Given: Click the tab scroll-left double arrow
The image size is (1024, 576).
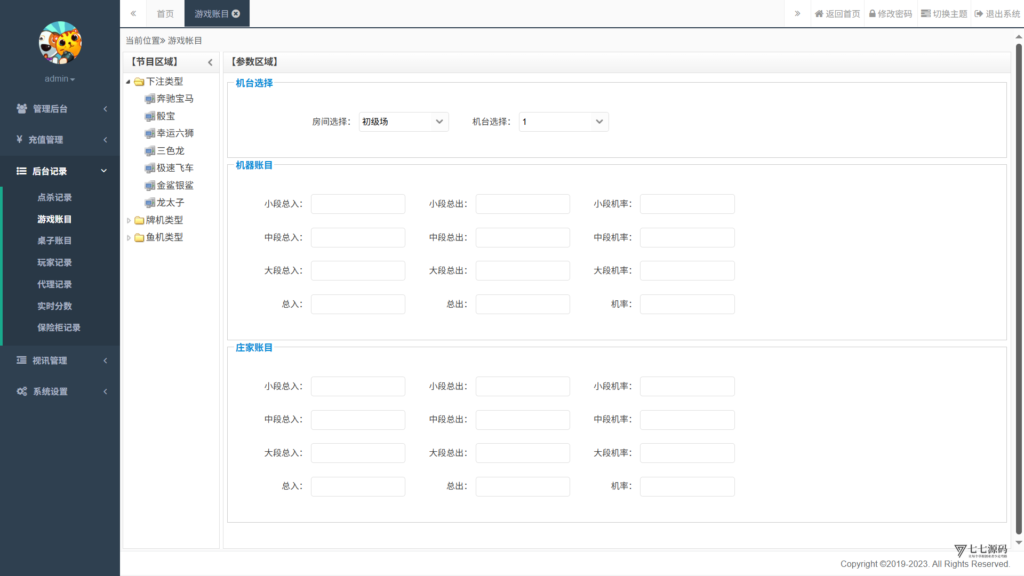Looking at the screenshot, I should coord(133,13).
